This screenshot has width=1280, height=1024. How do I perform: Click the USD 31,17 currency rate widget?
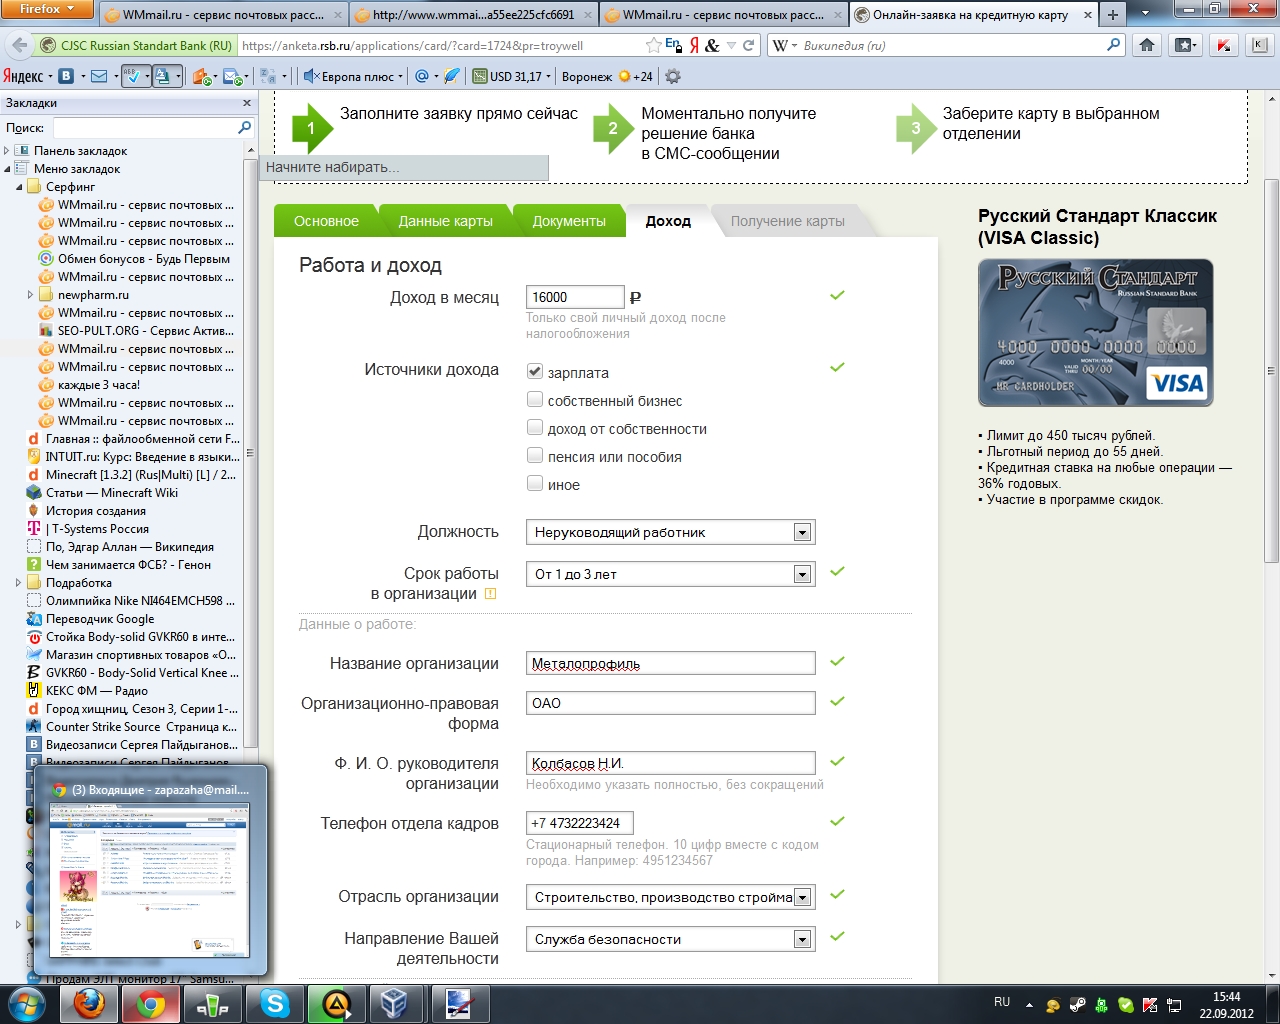[x=512, y=76]
